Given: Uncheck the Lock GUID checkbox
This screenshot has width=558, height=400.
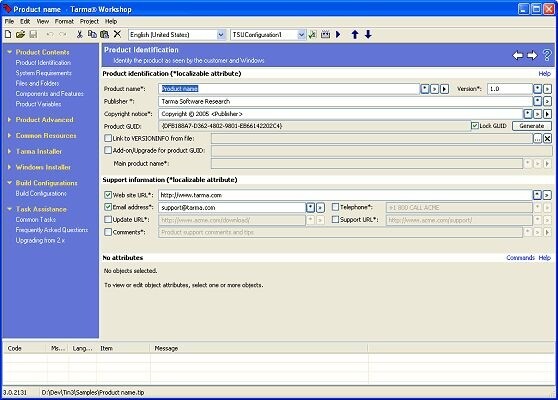Looking at the screenshot, I should click(x=474, y=126).
